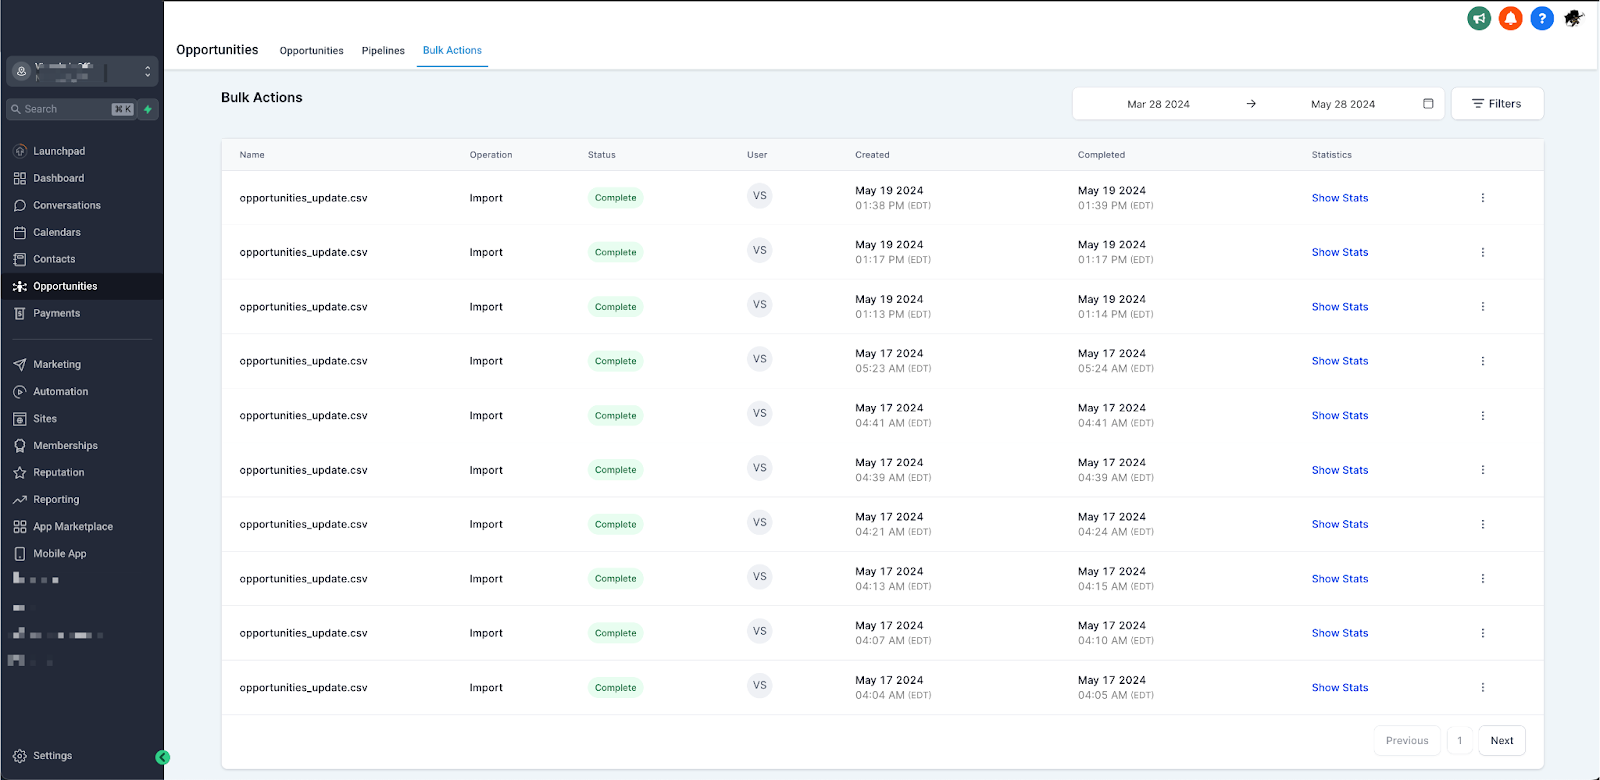
Task: Open Opportunities in the sidebar
Action: coord(82,286)
